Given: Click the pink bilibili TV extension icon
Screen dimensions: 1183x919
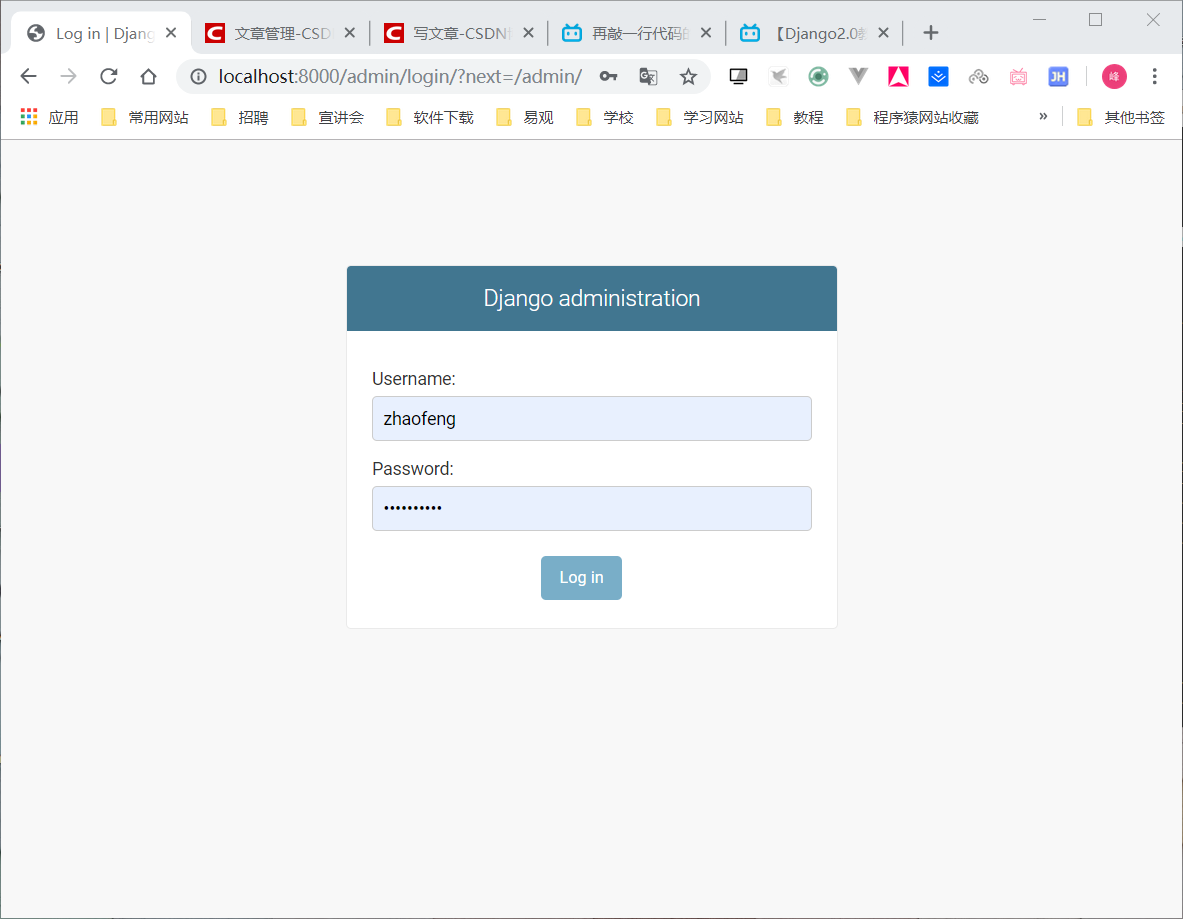Looking at the screenshot, I should click(x=1019, y=76).
